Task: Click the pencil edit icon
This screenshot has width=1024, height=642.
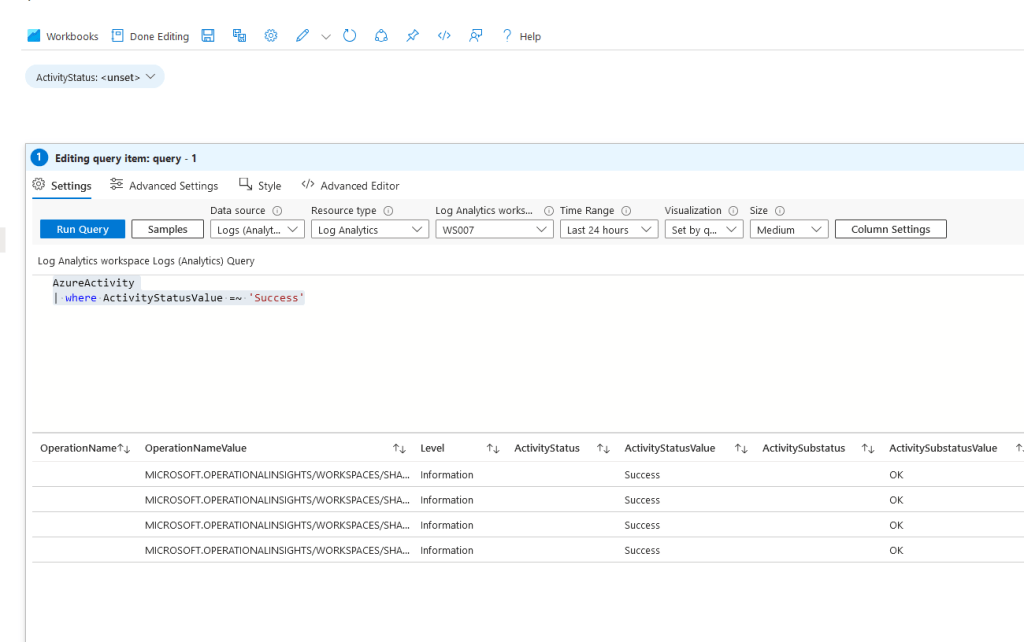Action: [x=302, y=36]
